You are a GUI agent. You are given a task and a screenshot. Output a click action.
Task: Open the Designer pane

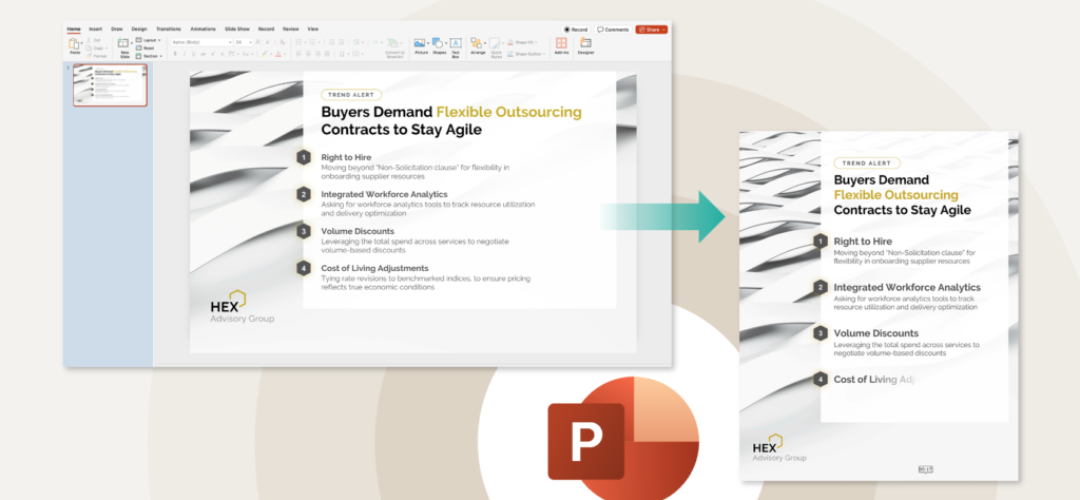(585, 45)
